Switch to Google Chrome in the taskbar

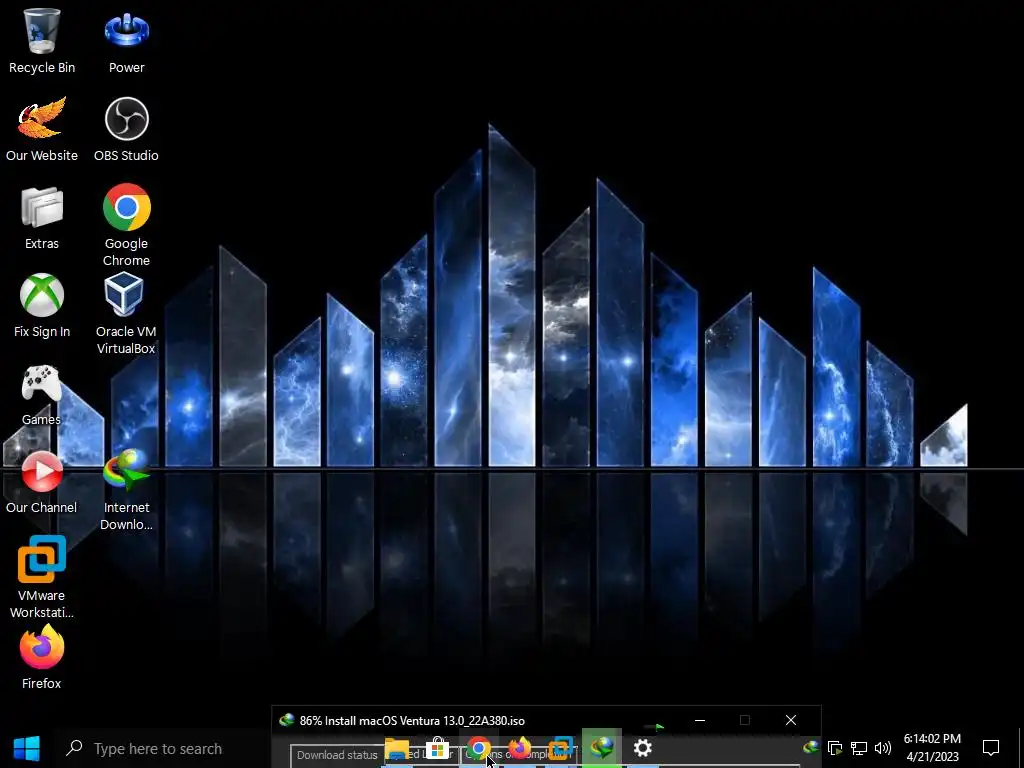click(x=479, y=748)
